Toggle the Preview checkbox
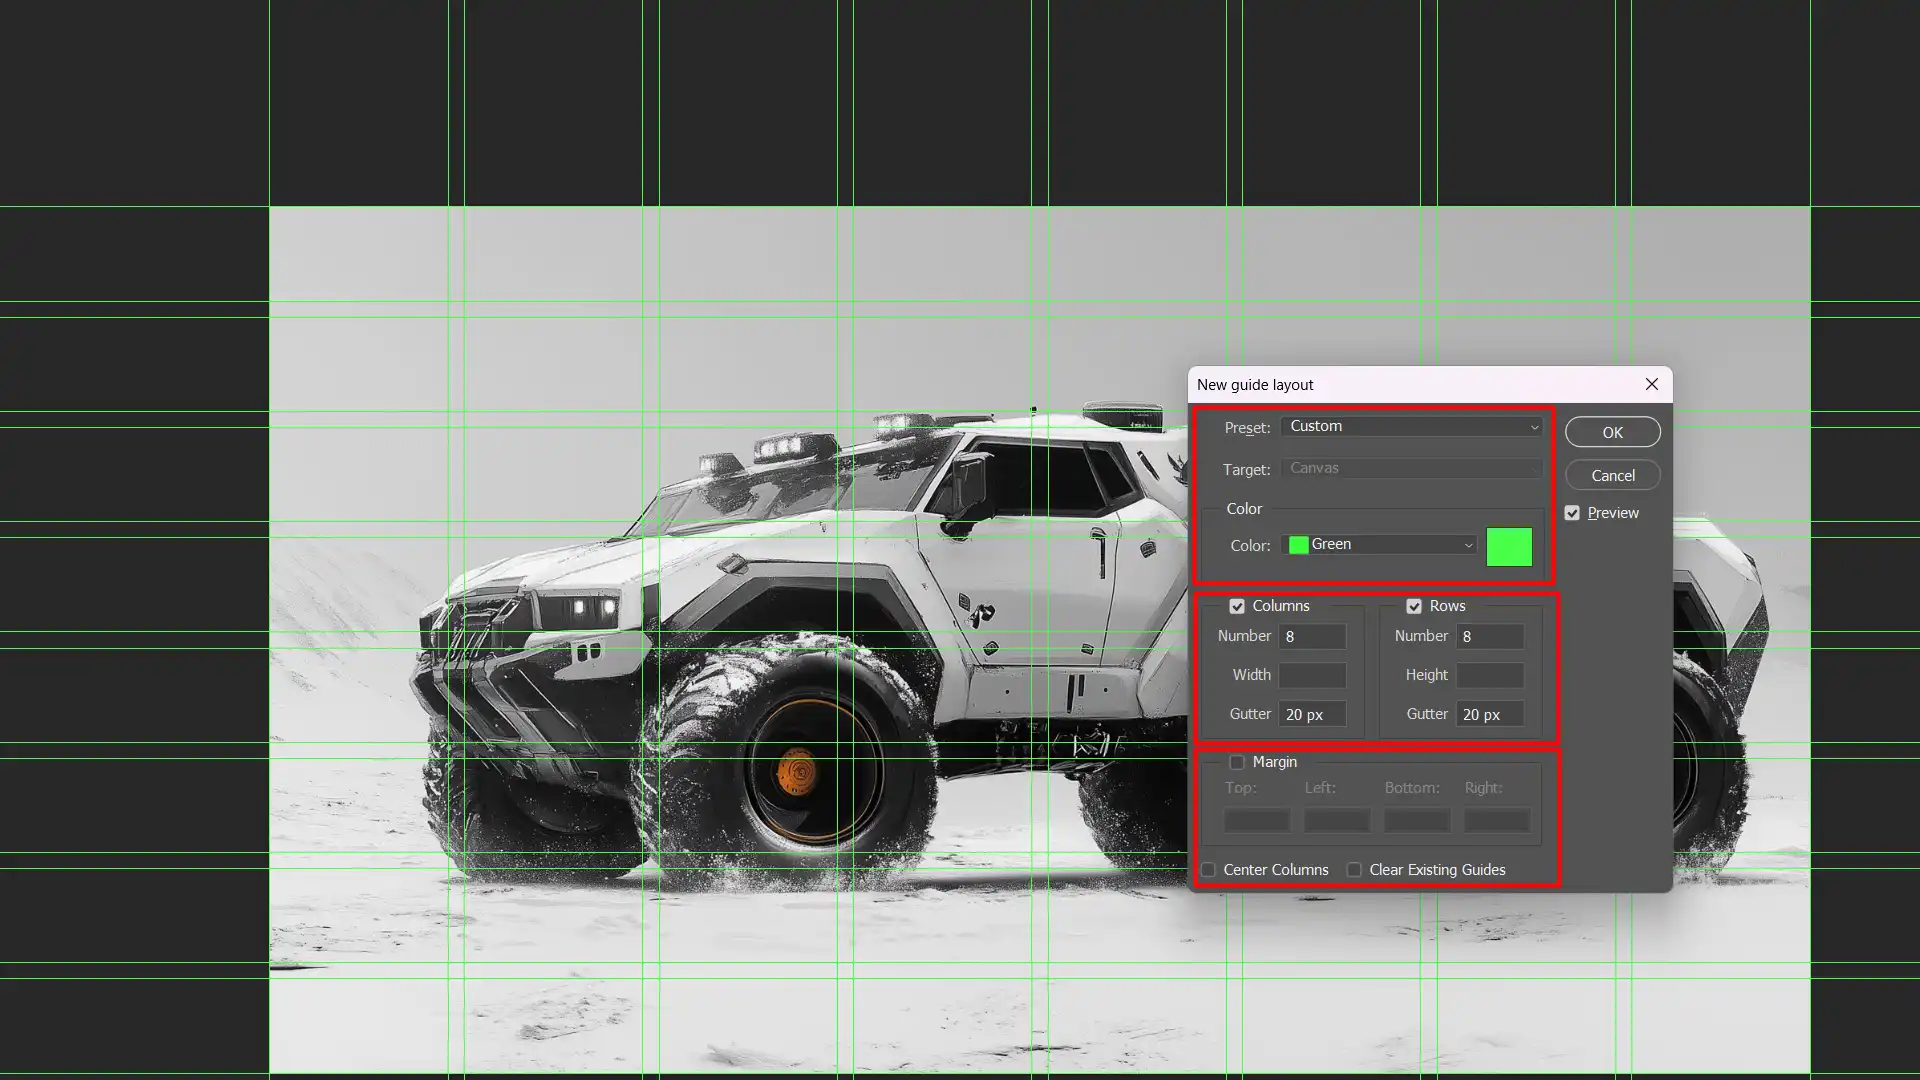Screen dimensions: 1920x1080 1572,513
